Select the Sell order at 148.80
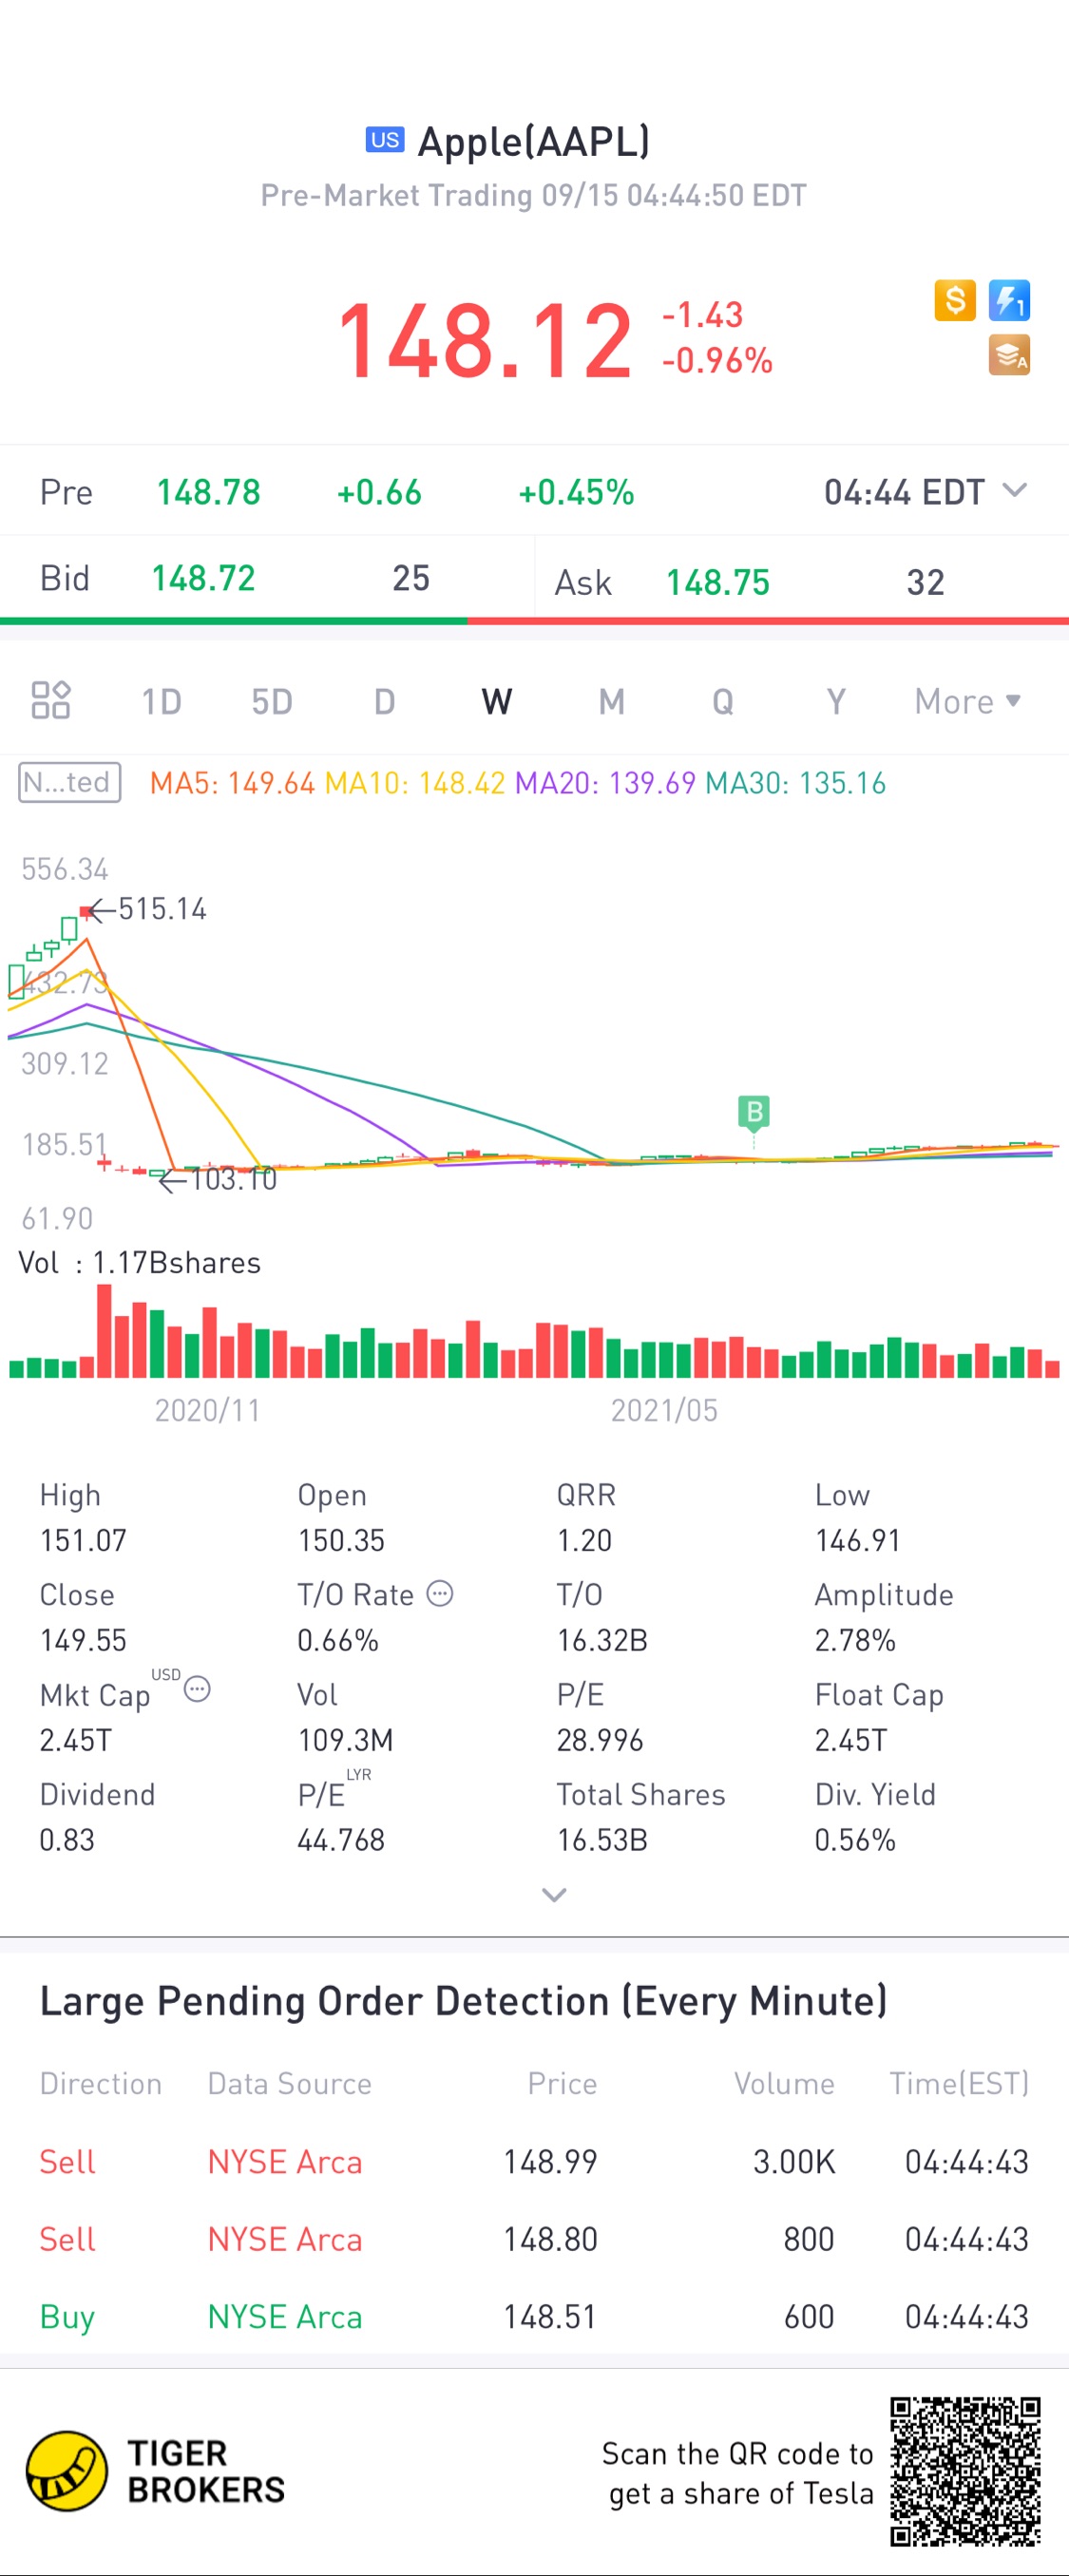The width and height of the screenshot is (1069, 2576). 534,2239
